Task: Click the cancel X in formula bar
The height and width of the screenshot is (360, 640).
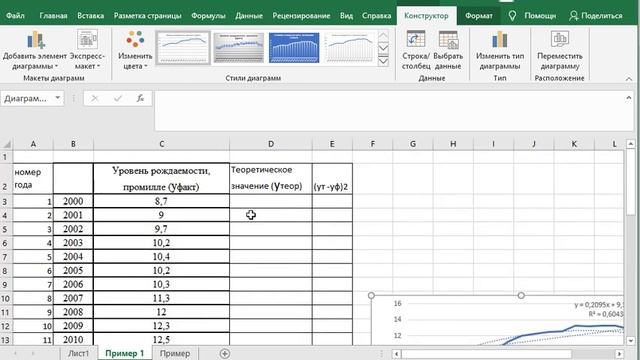Action: 95,98
